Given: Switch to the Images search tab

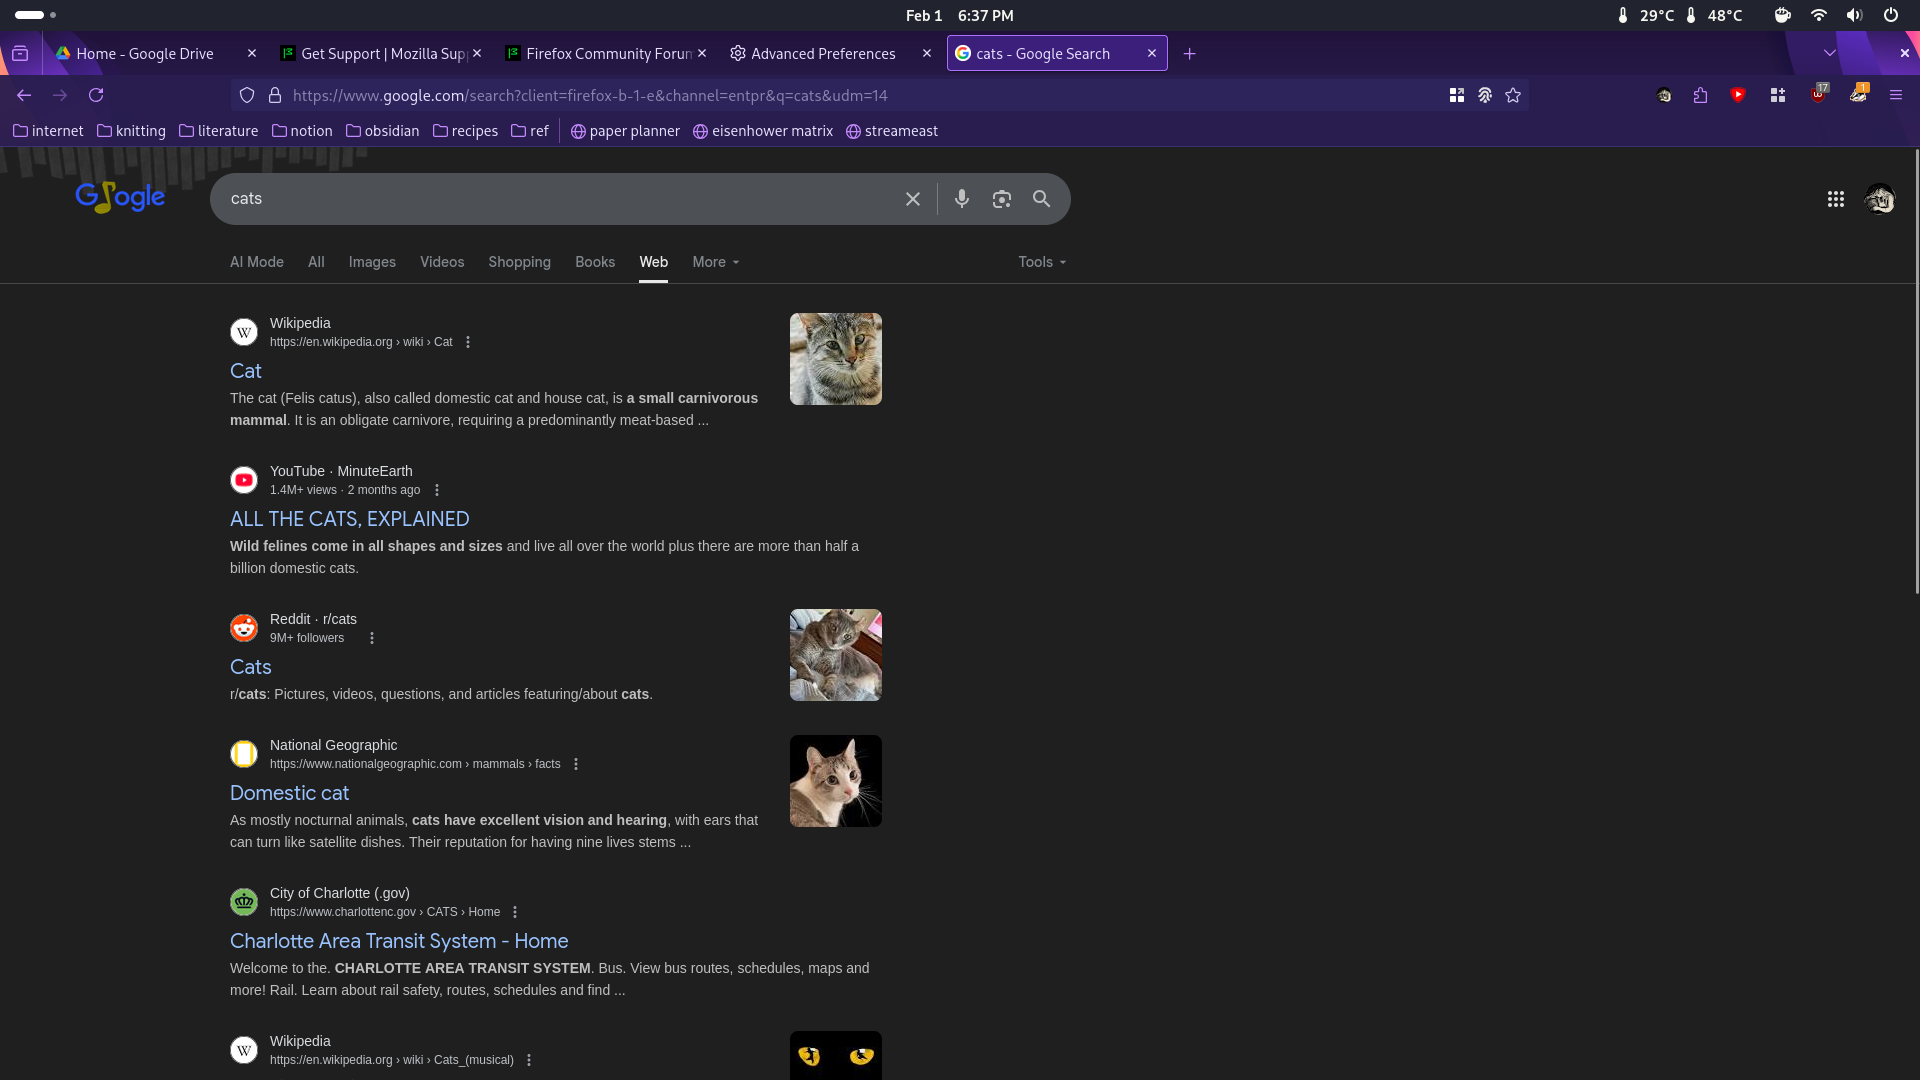Looking at the screenshot, I should [372, 262].
